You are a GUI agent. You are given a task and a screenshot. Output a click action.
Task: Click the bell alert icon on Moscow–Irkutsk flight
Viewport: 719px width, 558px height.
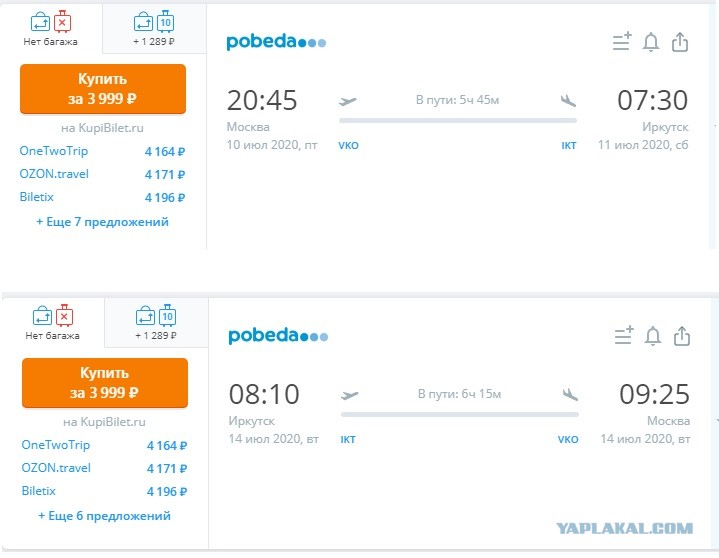pyautogui.click(x=651, y=43)
